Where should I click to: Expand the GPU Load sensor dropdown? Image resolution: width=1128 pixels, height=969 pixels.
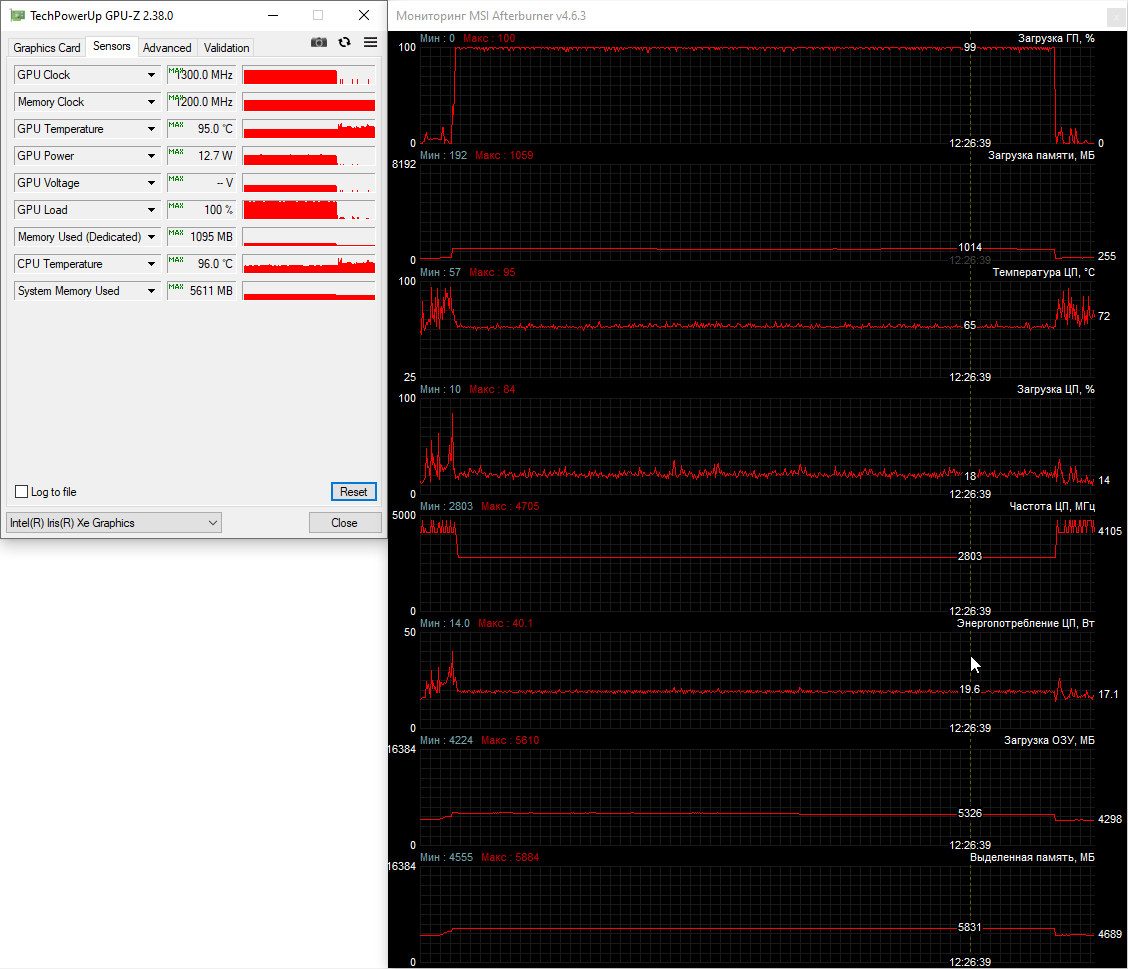pyautogui.click(x=151, y=210)
